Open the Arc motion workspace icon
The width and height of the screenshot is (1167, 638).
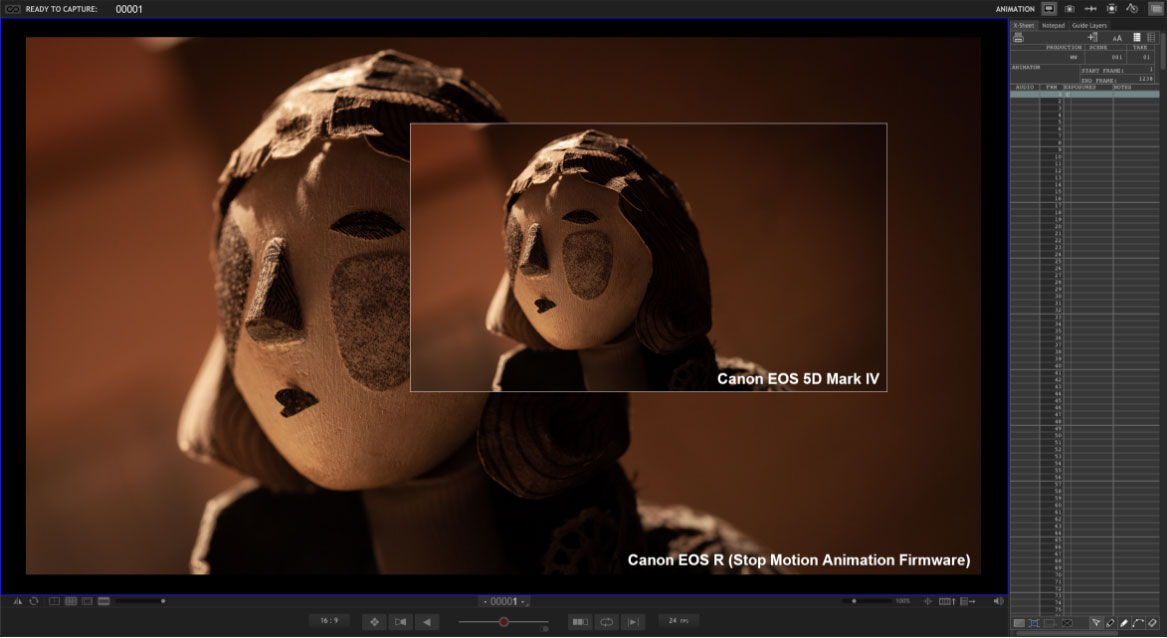click(x=1133, y=8)
